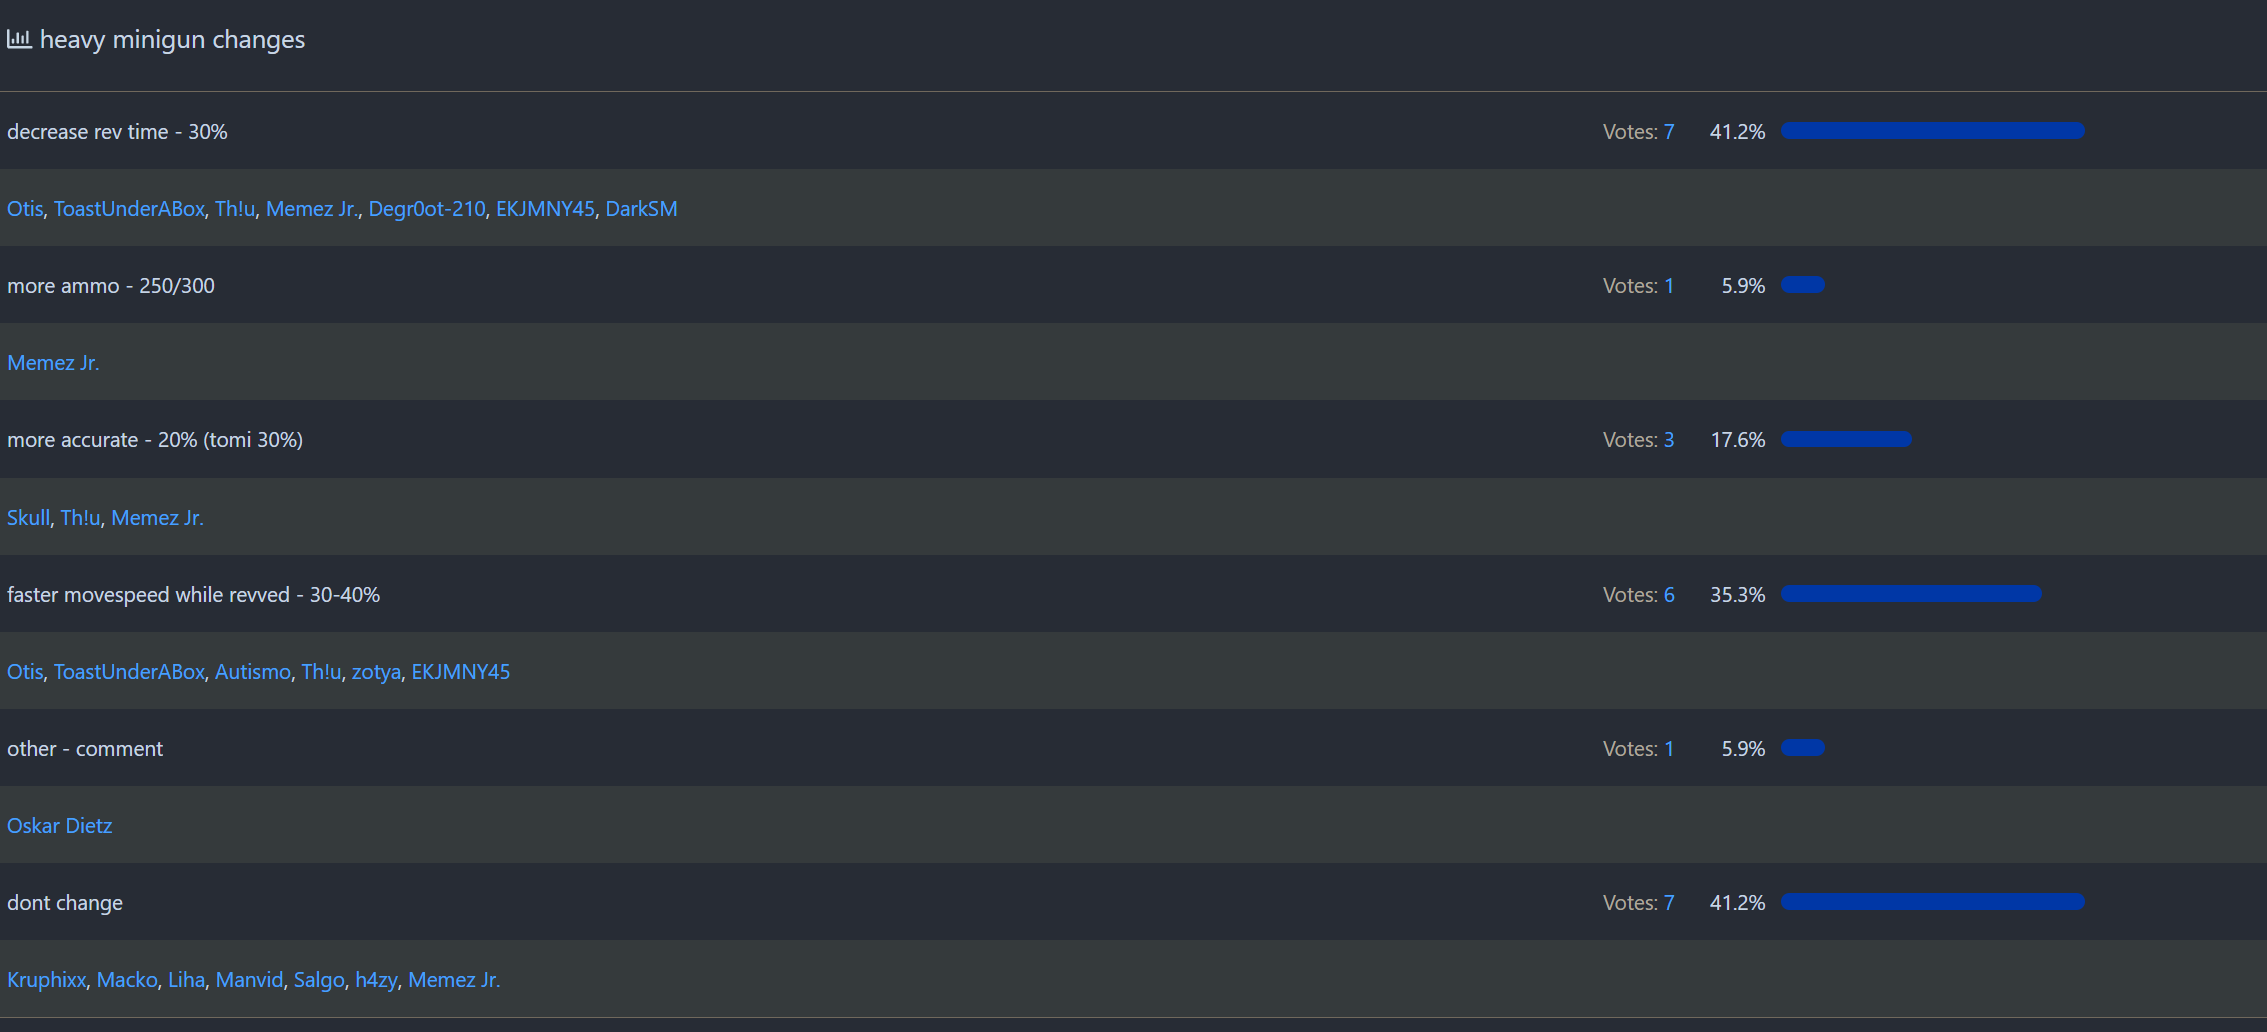2267x1032 pixels.
Task: Click the Degr0ot-210 voter name
Action: (427, 209)
